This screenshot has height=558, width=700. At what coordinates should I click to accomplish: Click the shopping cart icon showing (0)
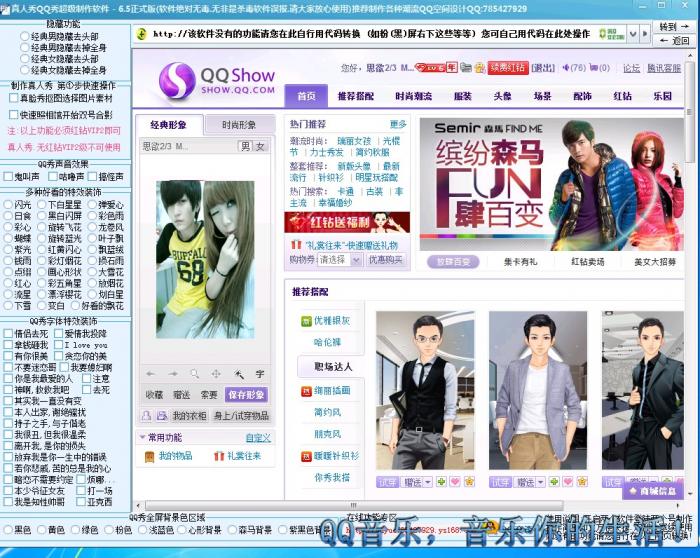pos(594,68)
